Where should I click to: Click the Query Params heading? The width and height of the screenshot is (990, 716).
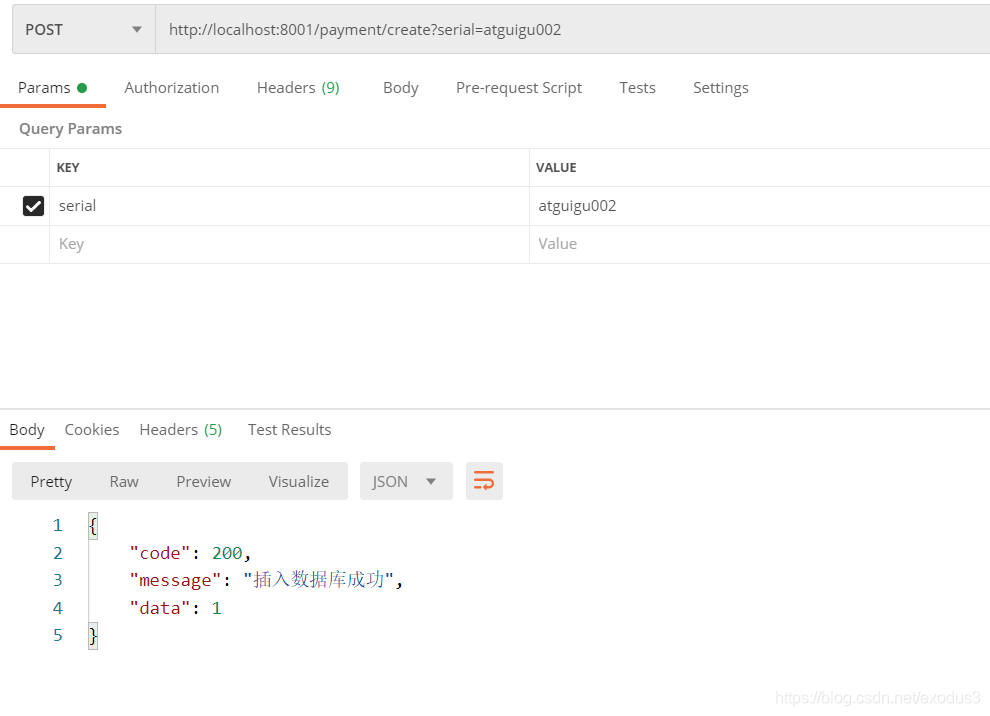point(70,129)
